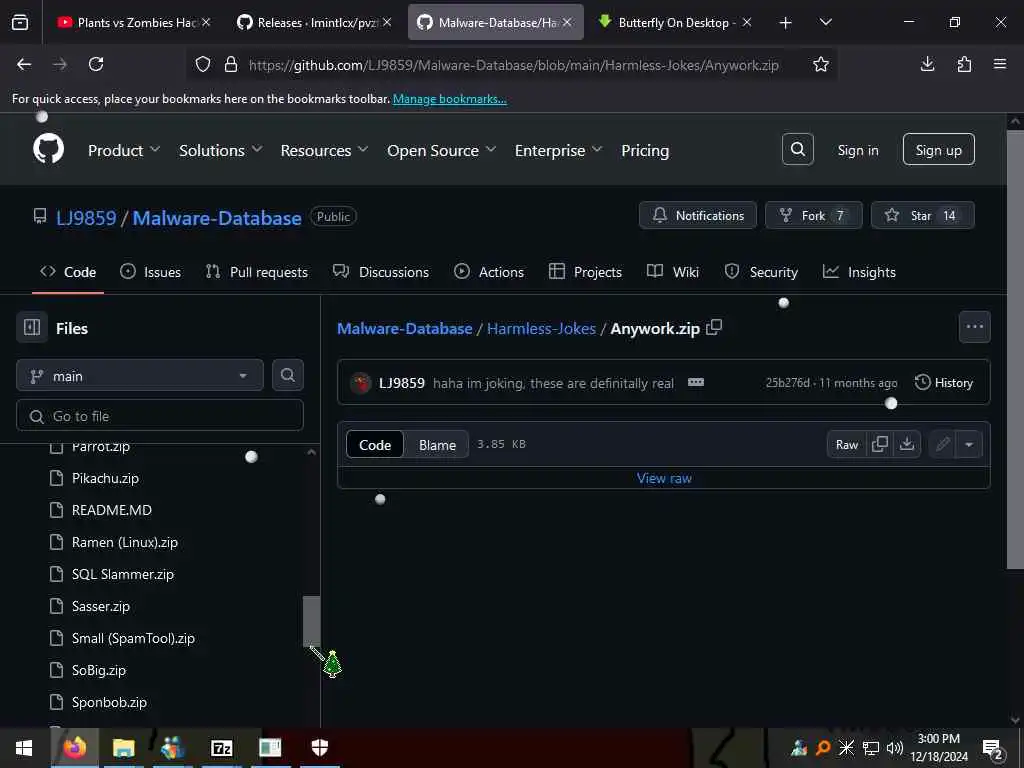1024x768 pixels.
Task: Fork the Malware-Database repository
Action: [x=814, y=216]
